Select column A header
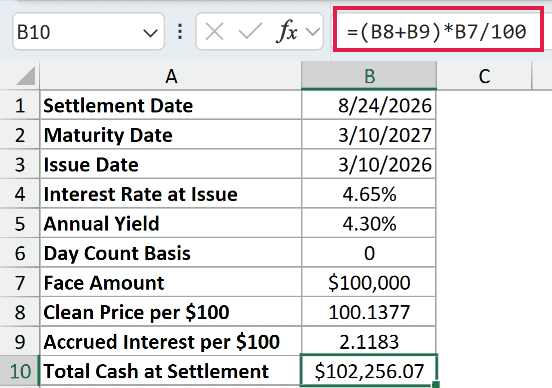 (171, 76)
